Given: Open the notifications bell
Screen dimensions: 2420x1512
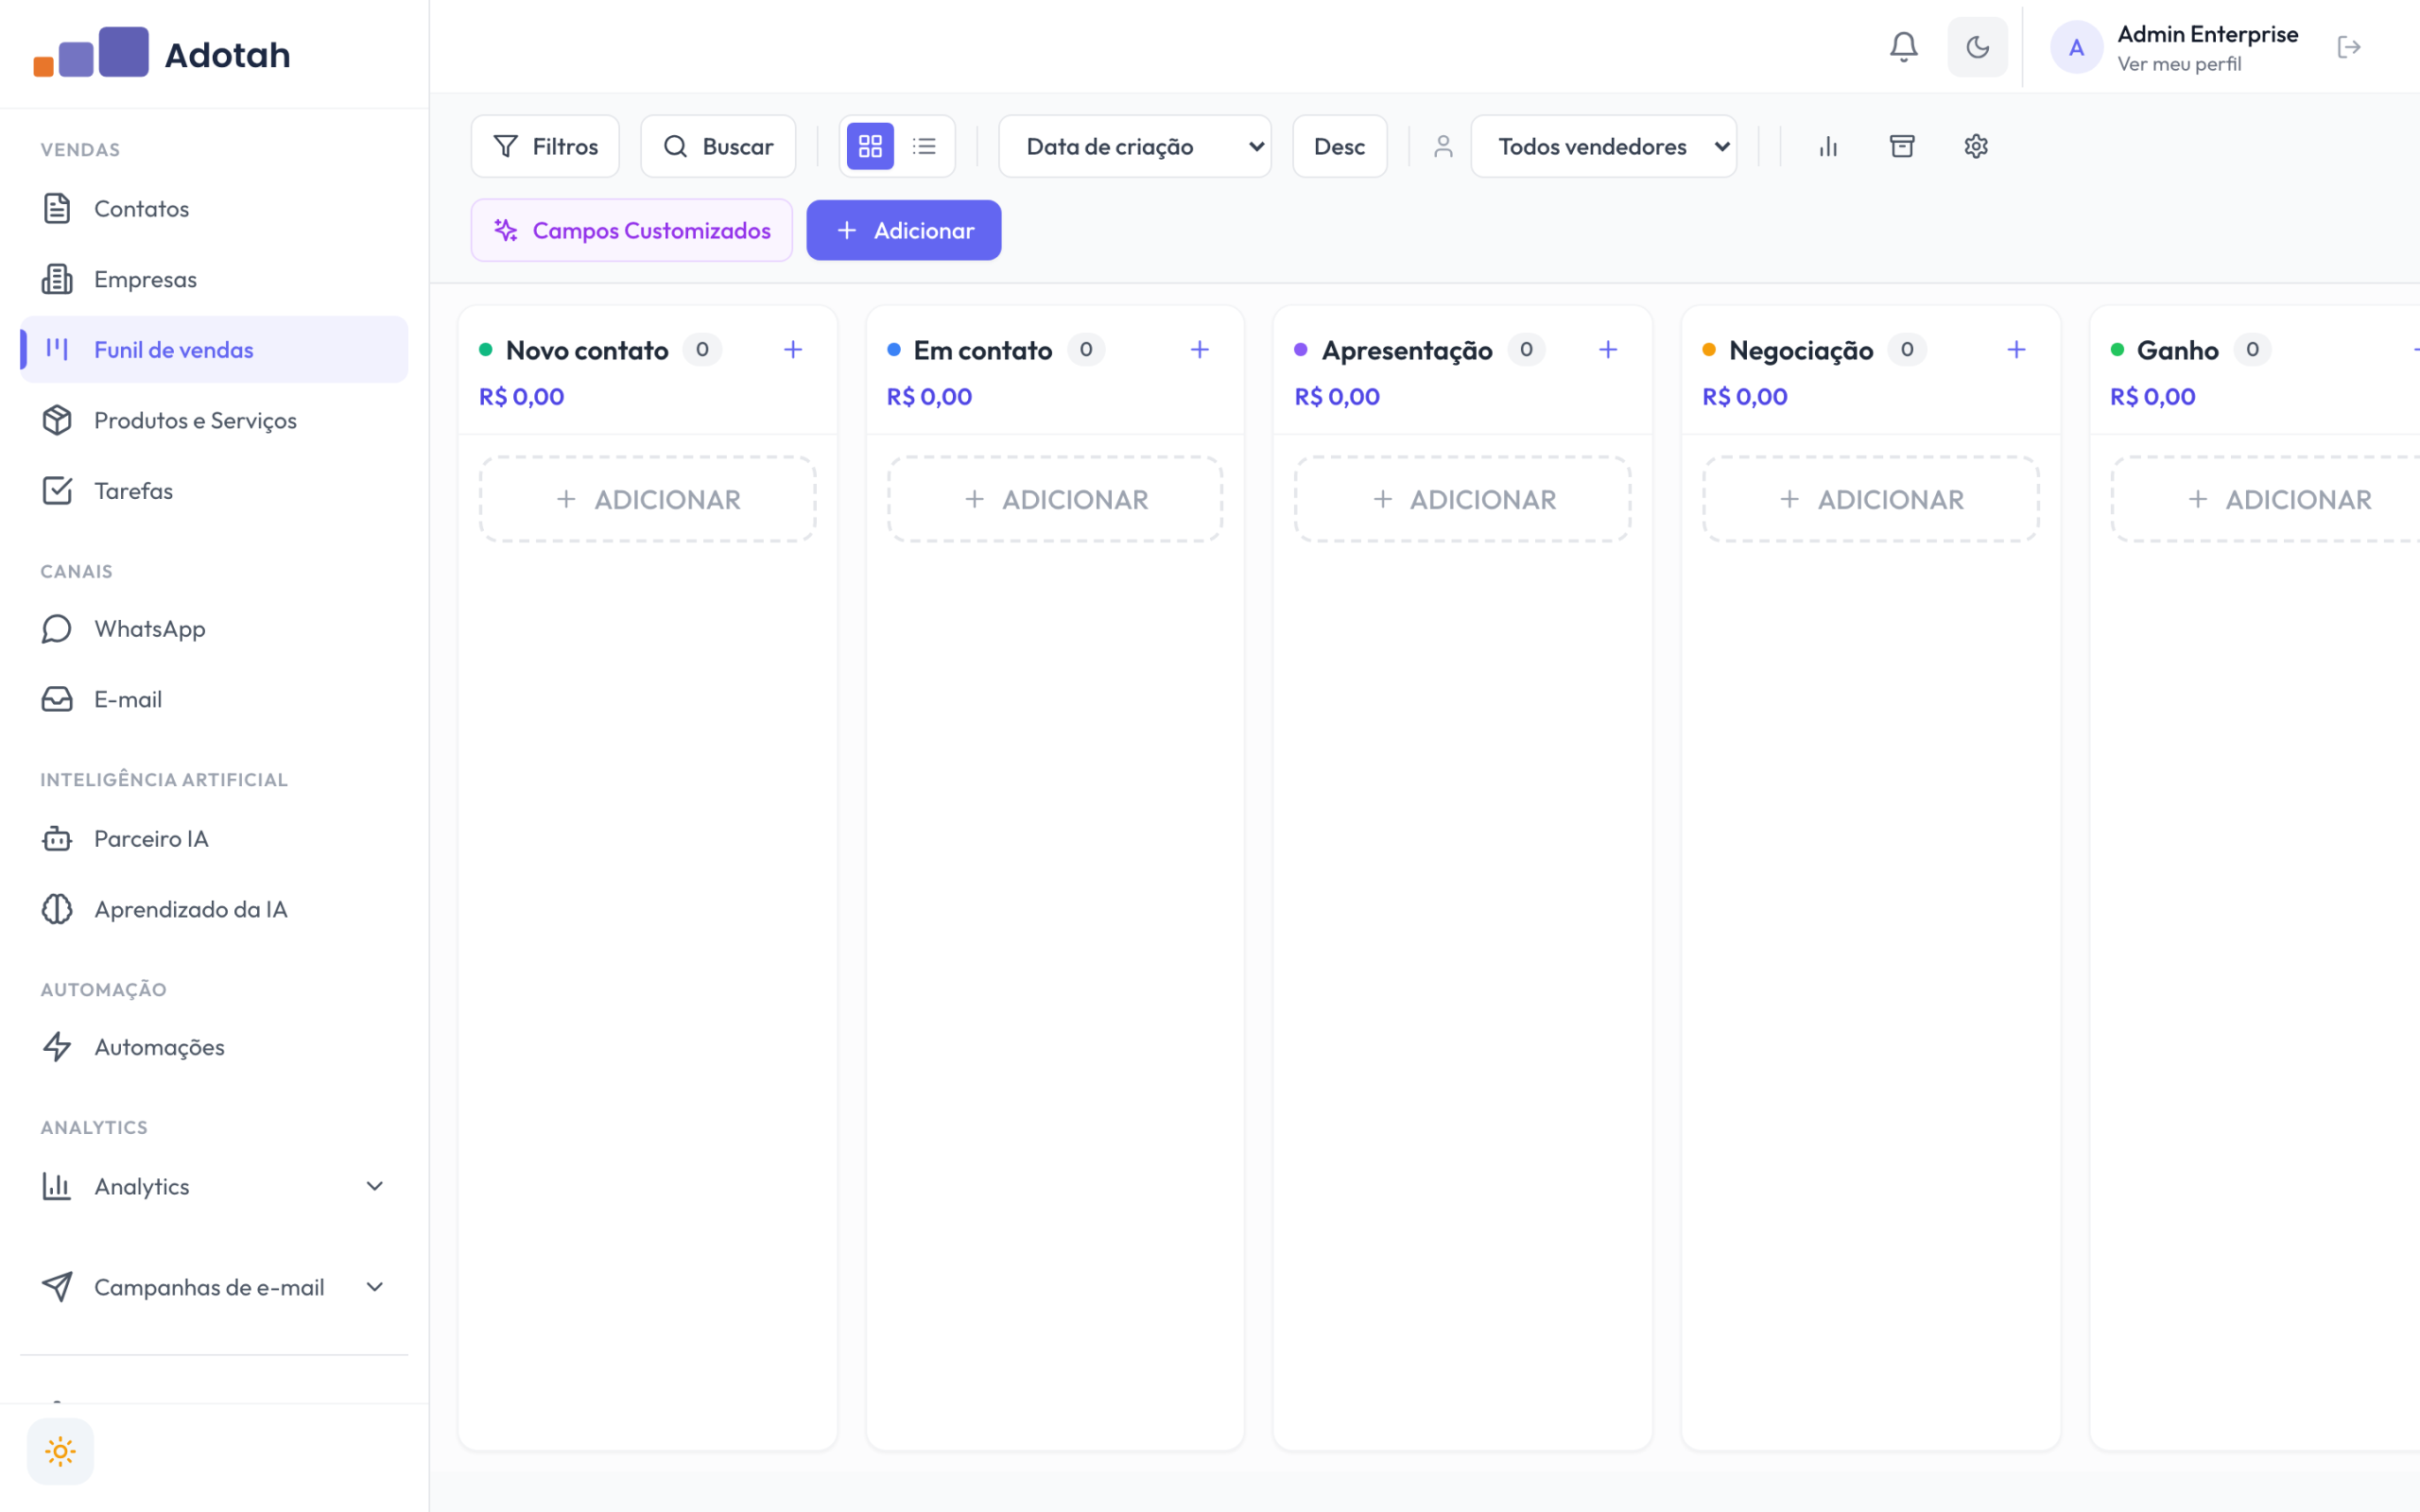Looking at the screenshot, I should [x=1903, y=47].
